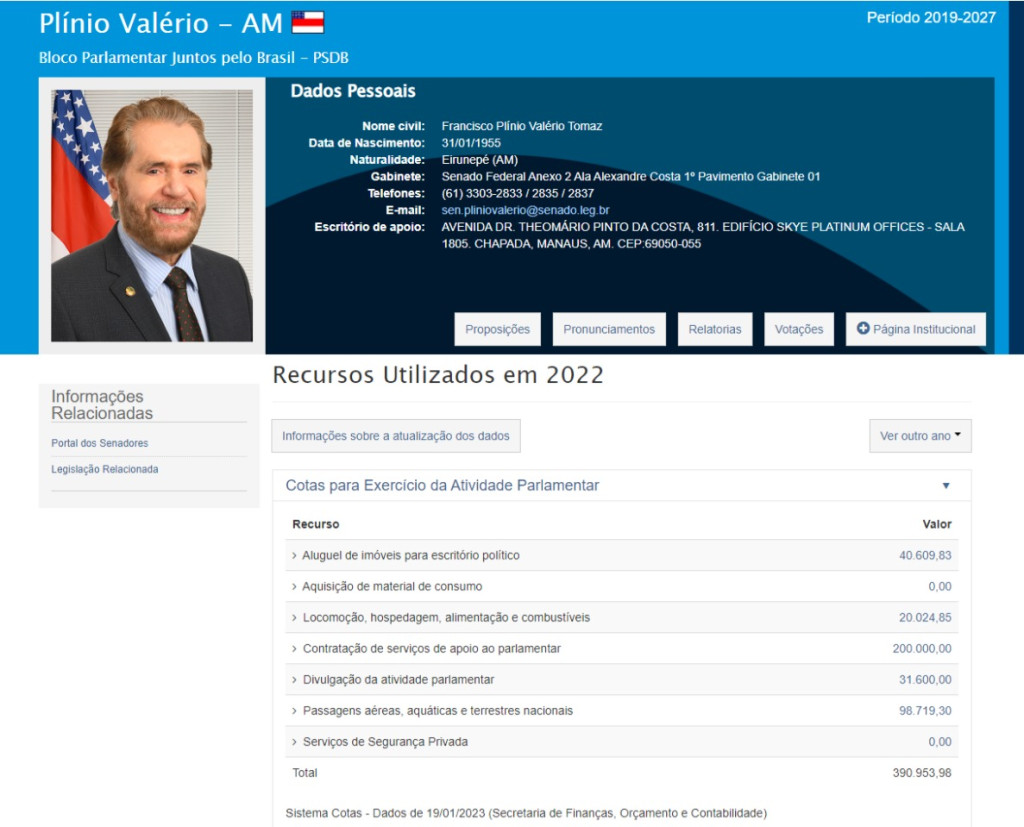The height and width of the screenshot is (827, 1024).
Task: Expand Aluguel de imóveis para escritório político
Action: [x=410, y=555]
